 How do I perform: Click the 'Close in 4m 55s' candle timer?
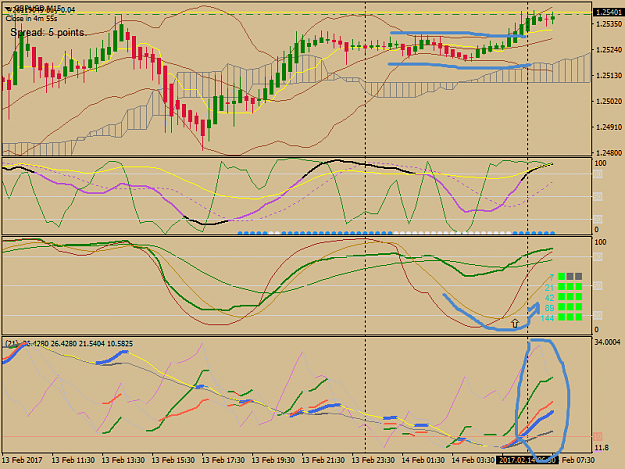point(31,19)
